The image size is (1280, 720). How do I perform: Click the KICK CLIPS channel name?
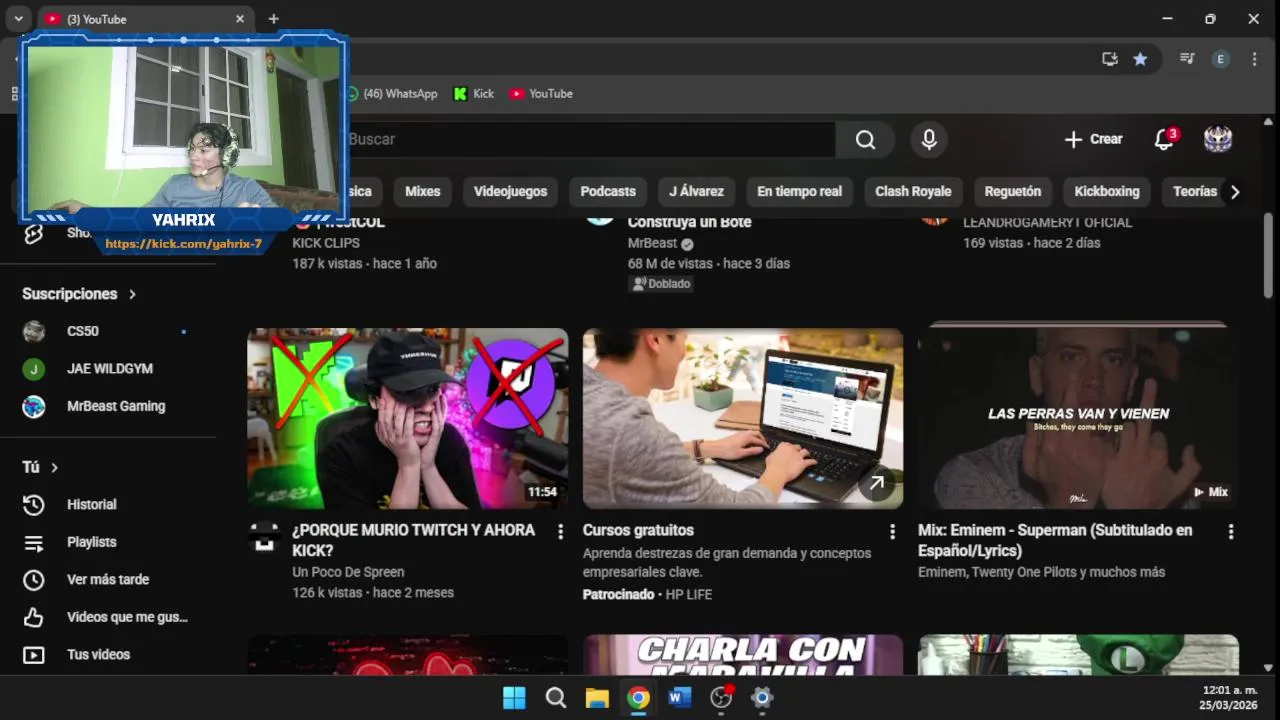coord(326,243)
